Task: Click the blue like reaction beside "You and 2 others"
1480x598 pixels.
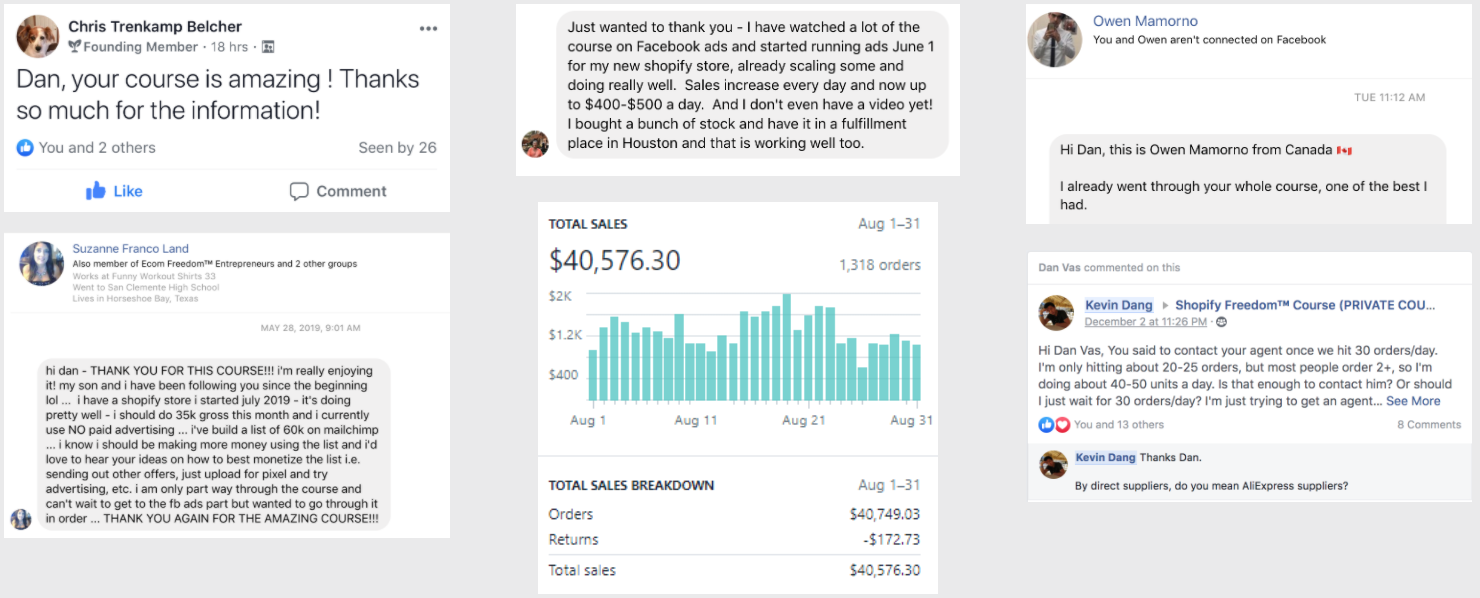Action: [x=25, y=148]
